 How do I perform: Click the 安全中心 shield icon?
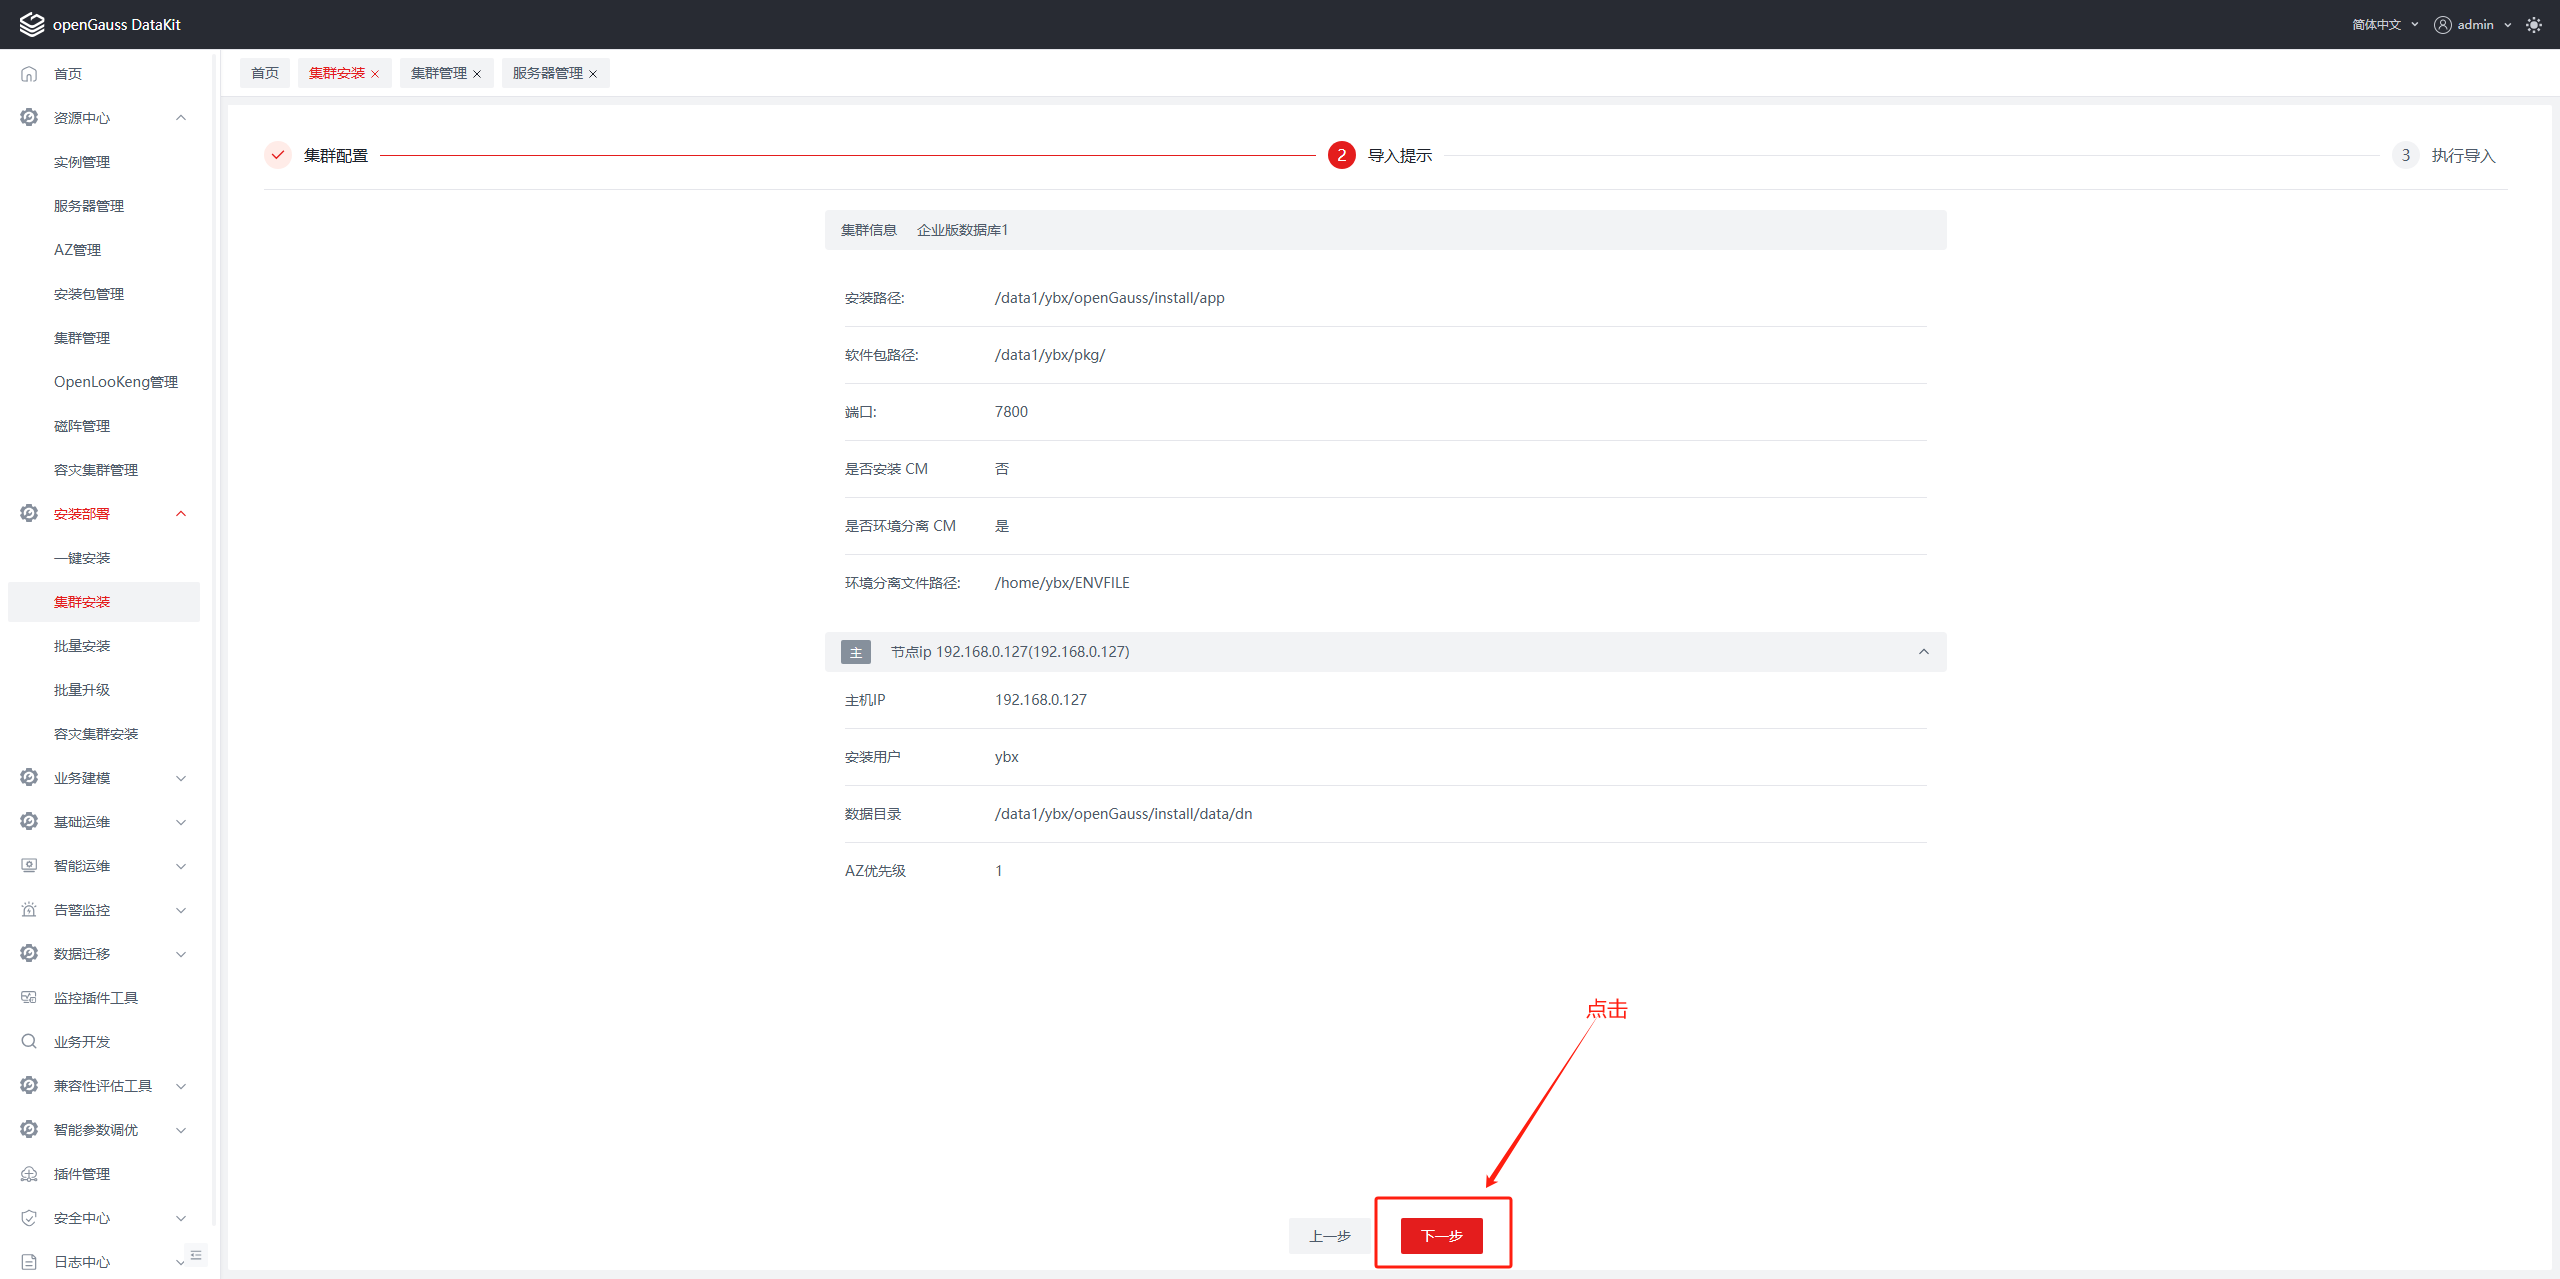click(29, 1218)
